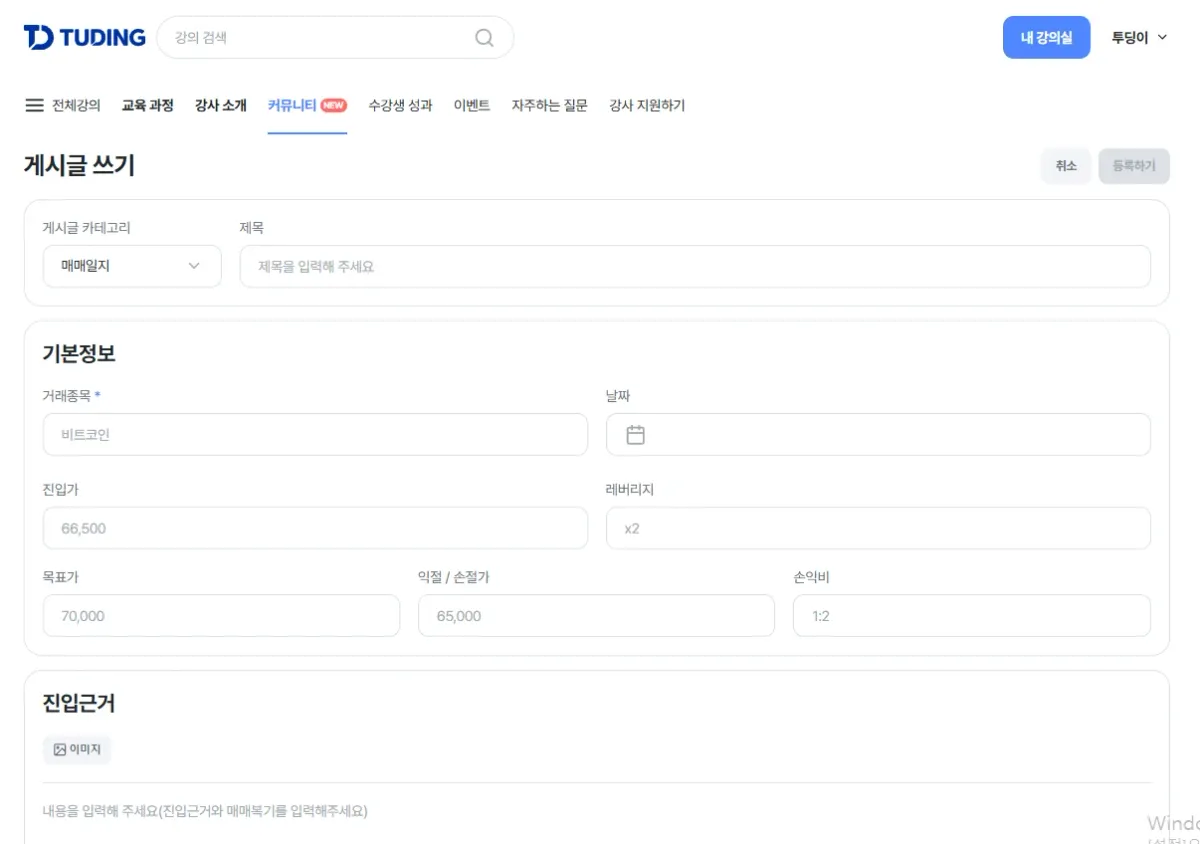Open 내 강의실
The width and height of the screenshot is (1200, 844).
point(1046,38)
